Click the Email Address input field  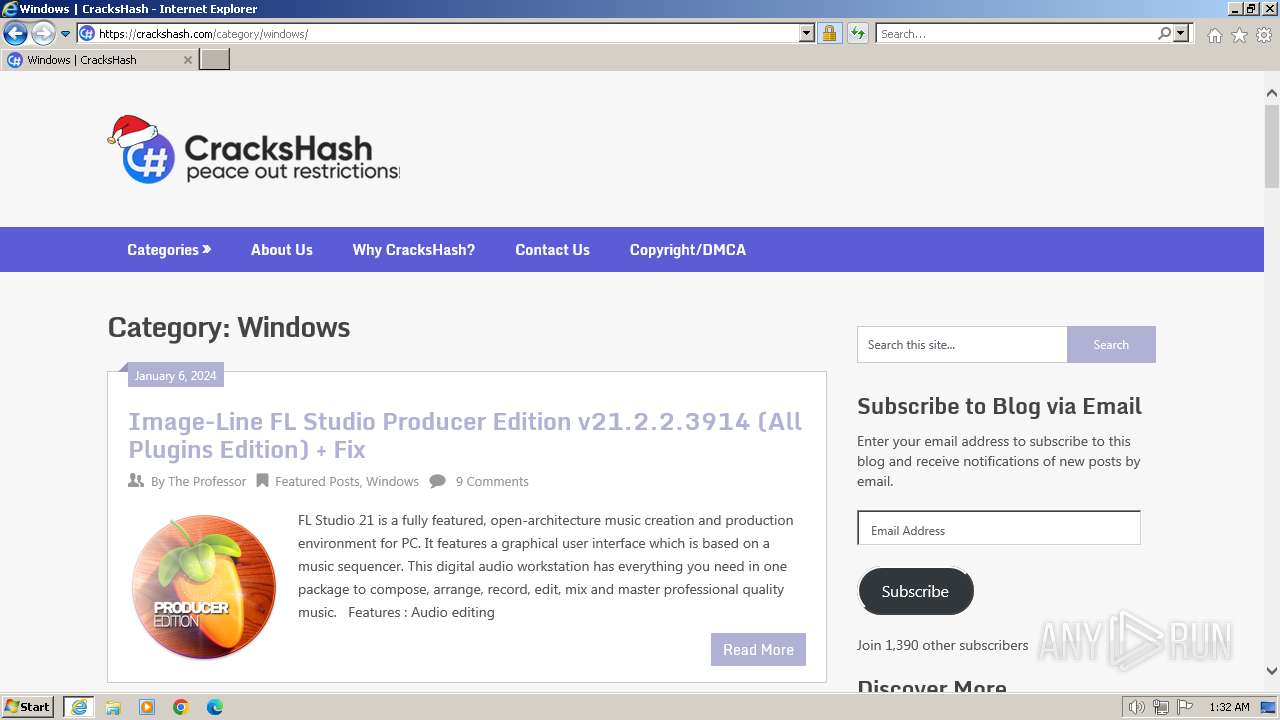(x=999, y=528)
